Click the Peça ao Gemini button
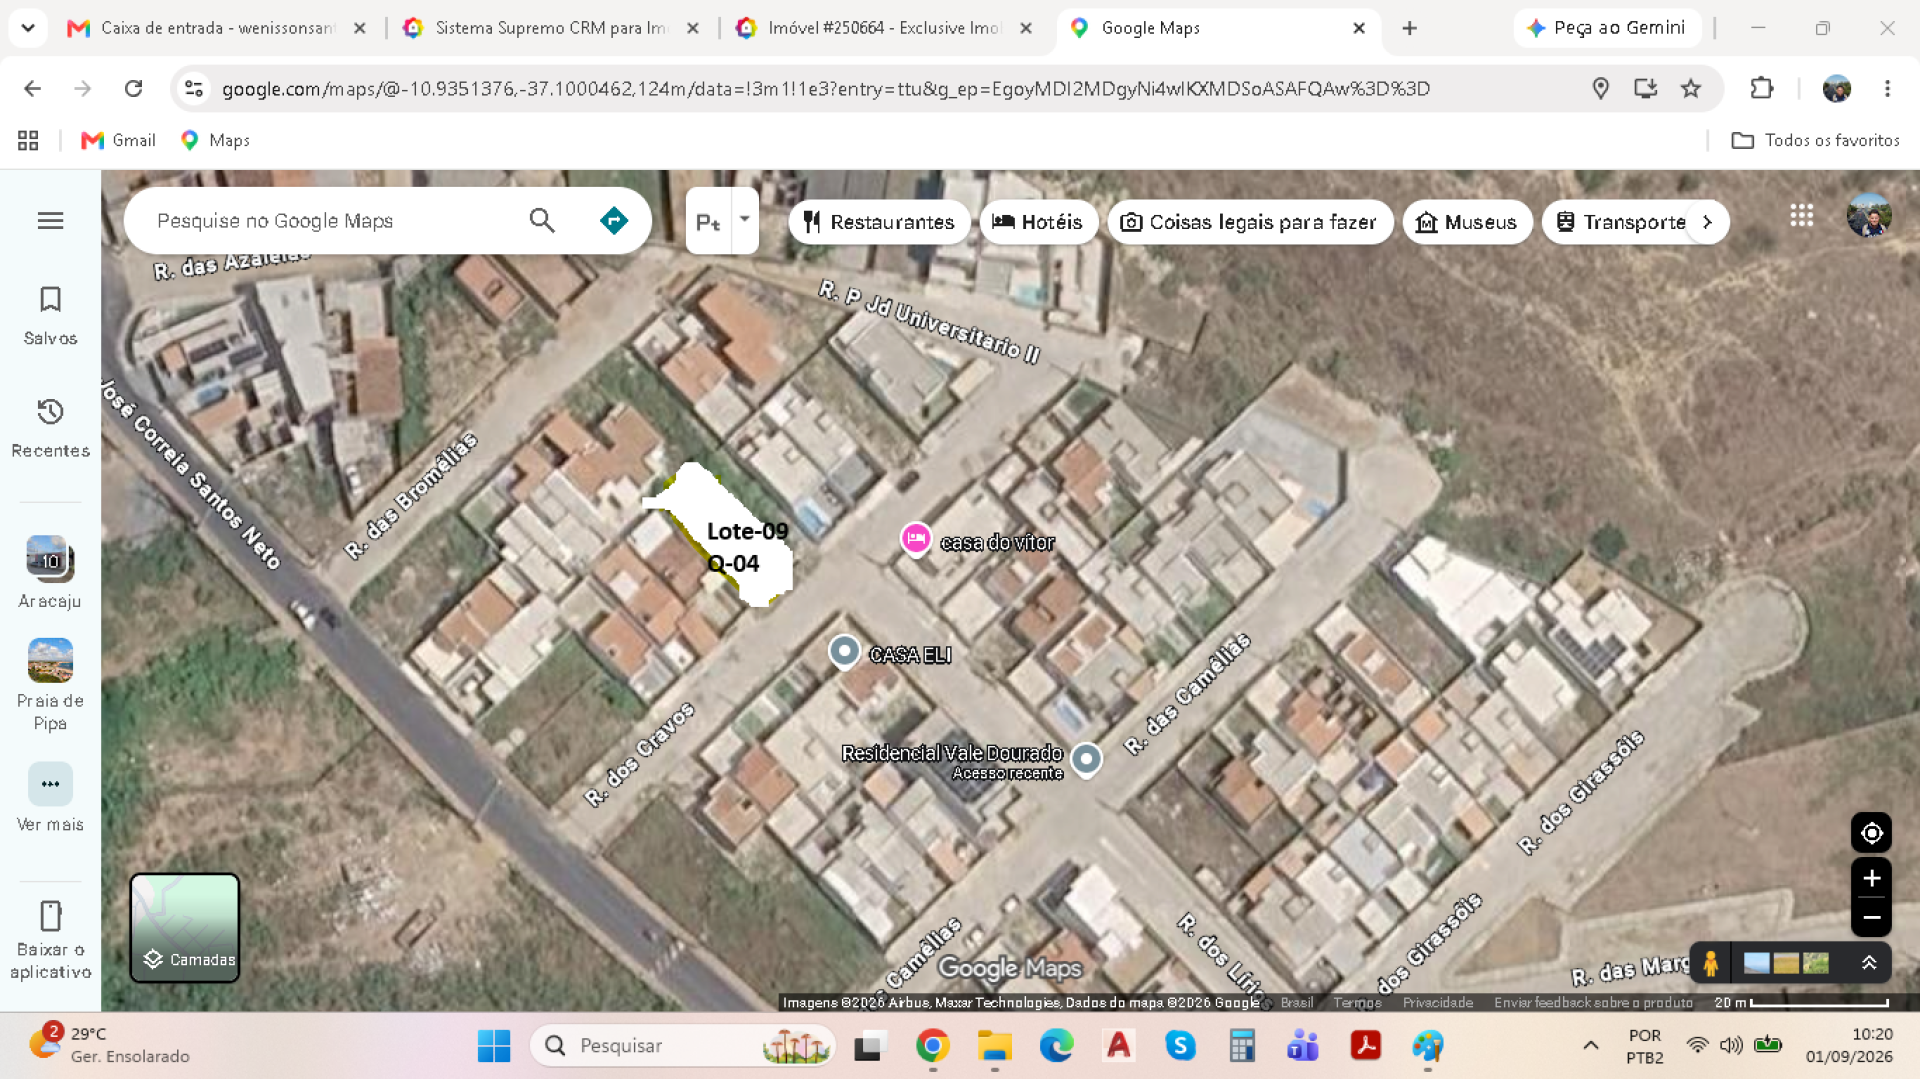The width and height of the screenshot is (1920, 1079). point(1607,28)
